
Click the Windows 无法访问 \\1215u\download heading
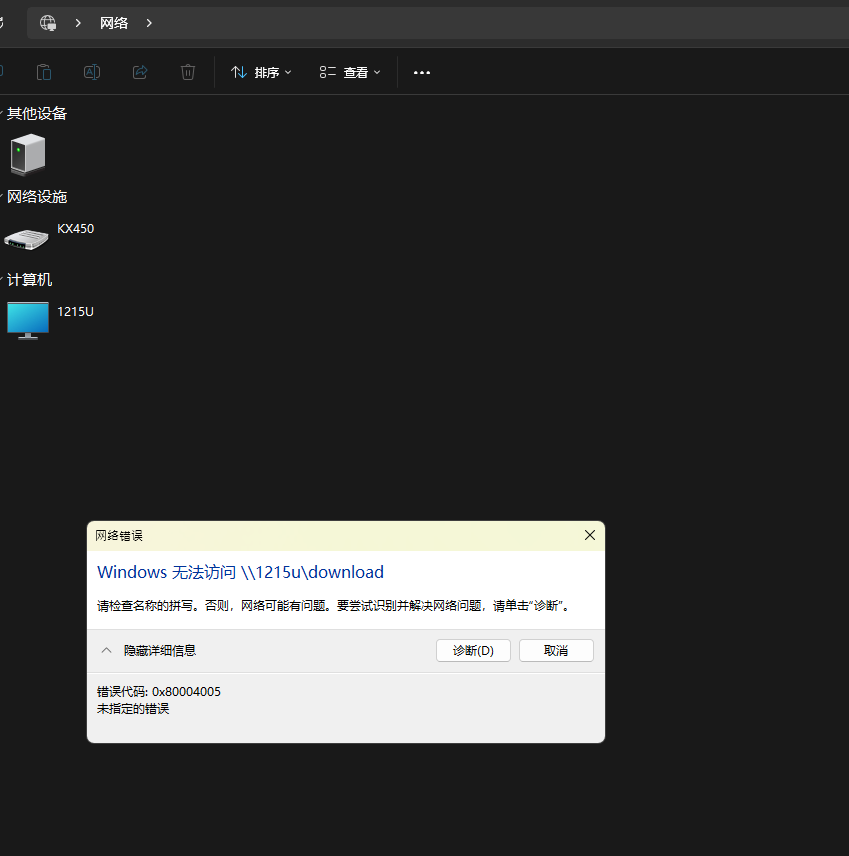240,572
